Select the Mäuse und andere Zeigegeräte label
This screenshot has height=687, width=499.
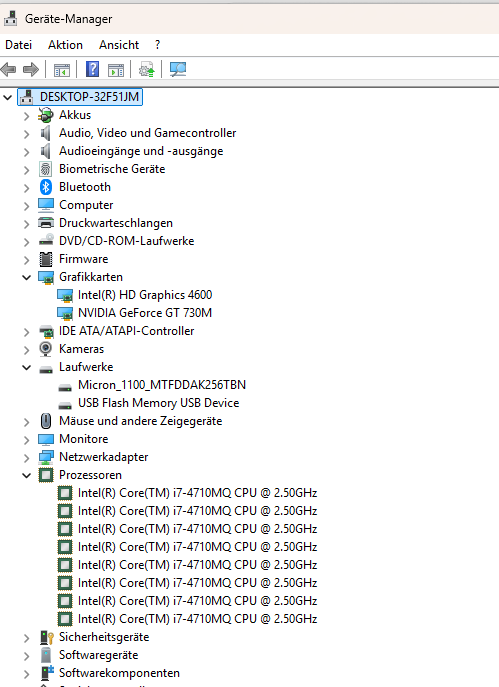tap(141, 421)
